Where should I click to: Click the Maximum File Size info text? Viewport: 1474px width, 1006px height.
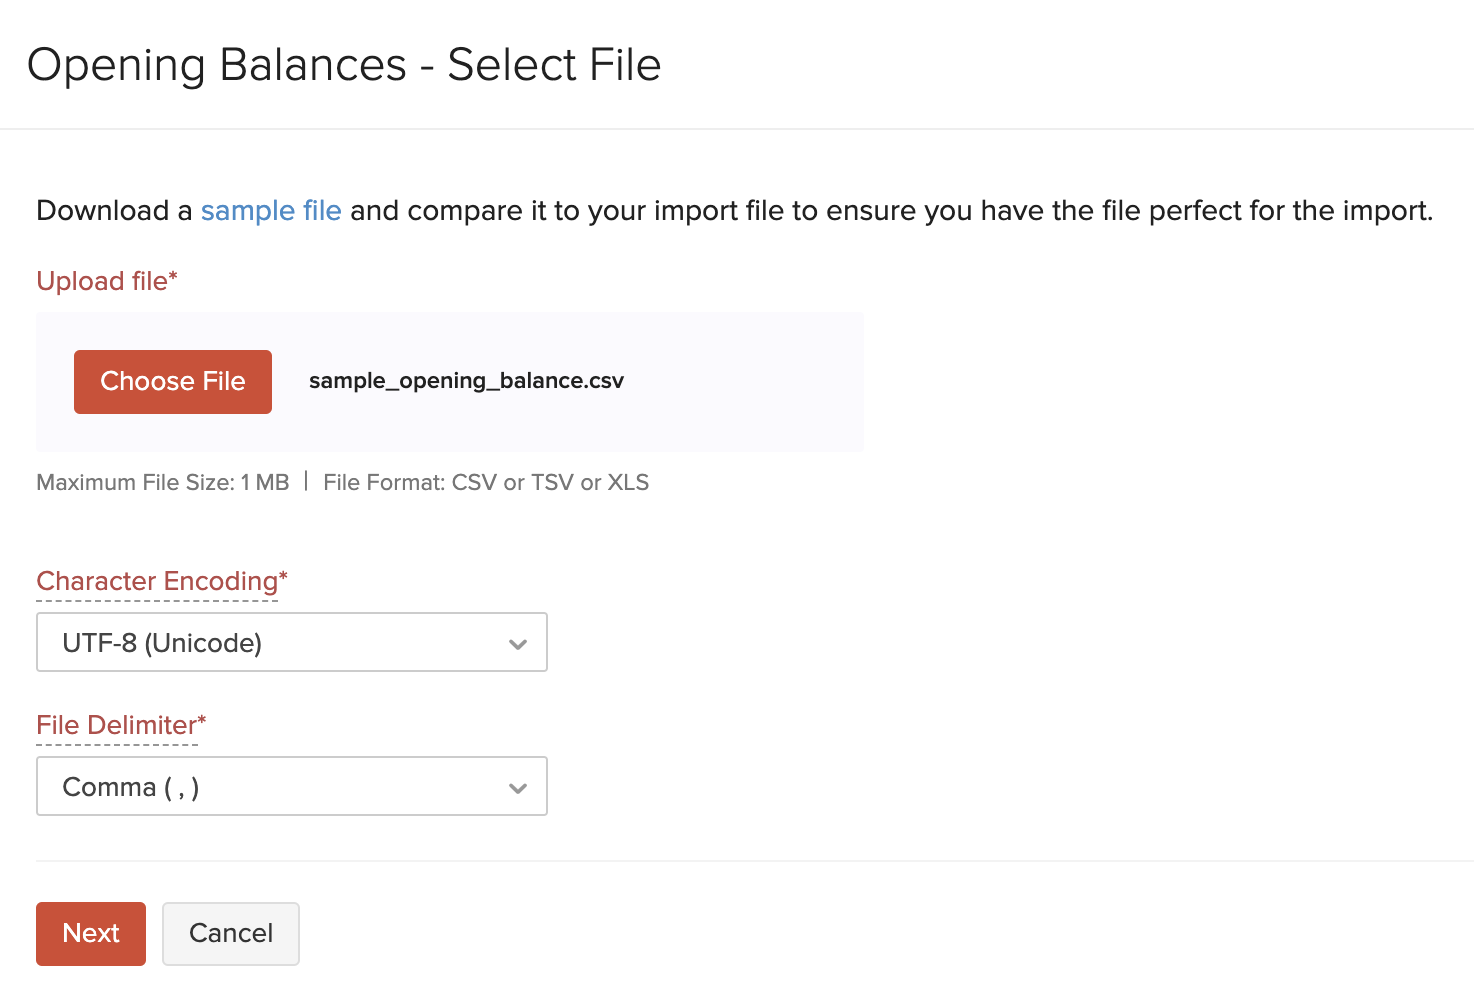pos(163,482)
